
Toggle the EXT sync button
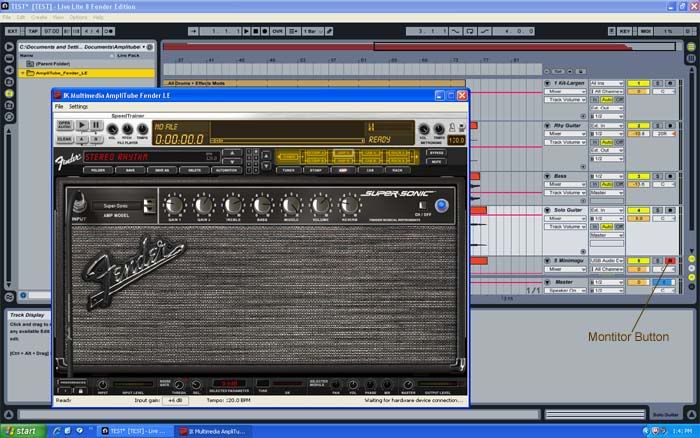pos(12,31)
